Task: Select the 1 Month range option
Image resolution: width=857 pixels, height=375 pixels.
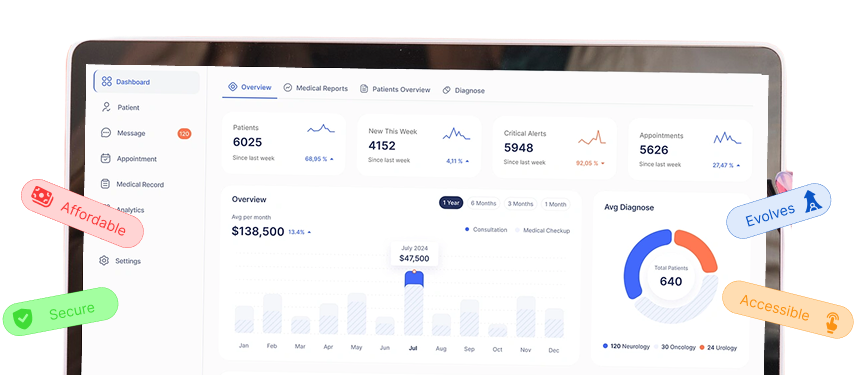Action: pyautogui.click(x=555, y=204)
